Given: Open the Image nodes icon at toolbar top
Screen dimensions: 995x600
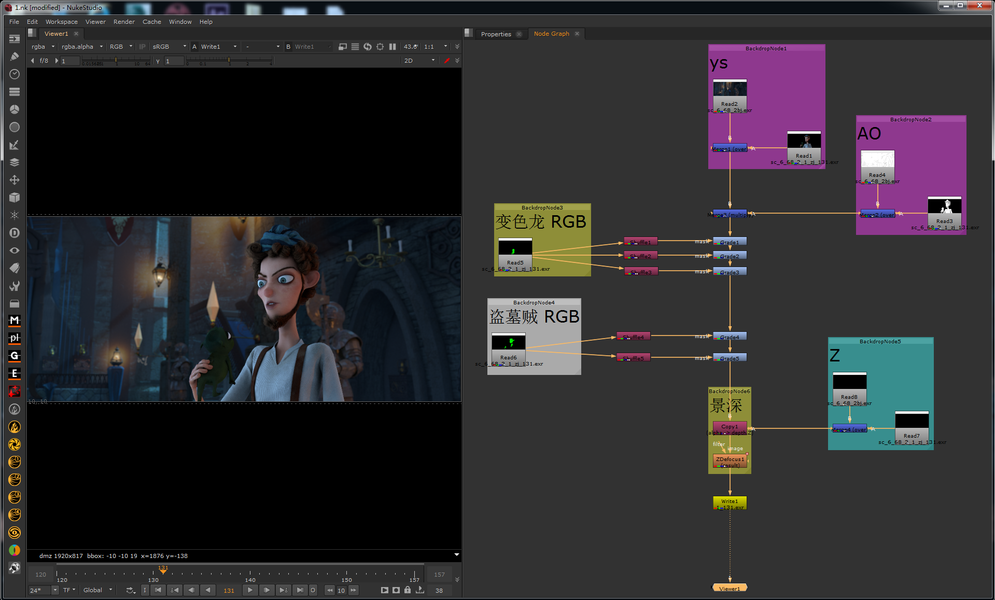Looking at the screenshot, I should [14, 39].
